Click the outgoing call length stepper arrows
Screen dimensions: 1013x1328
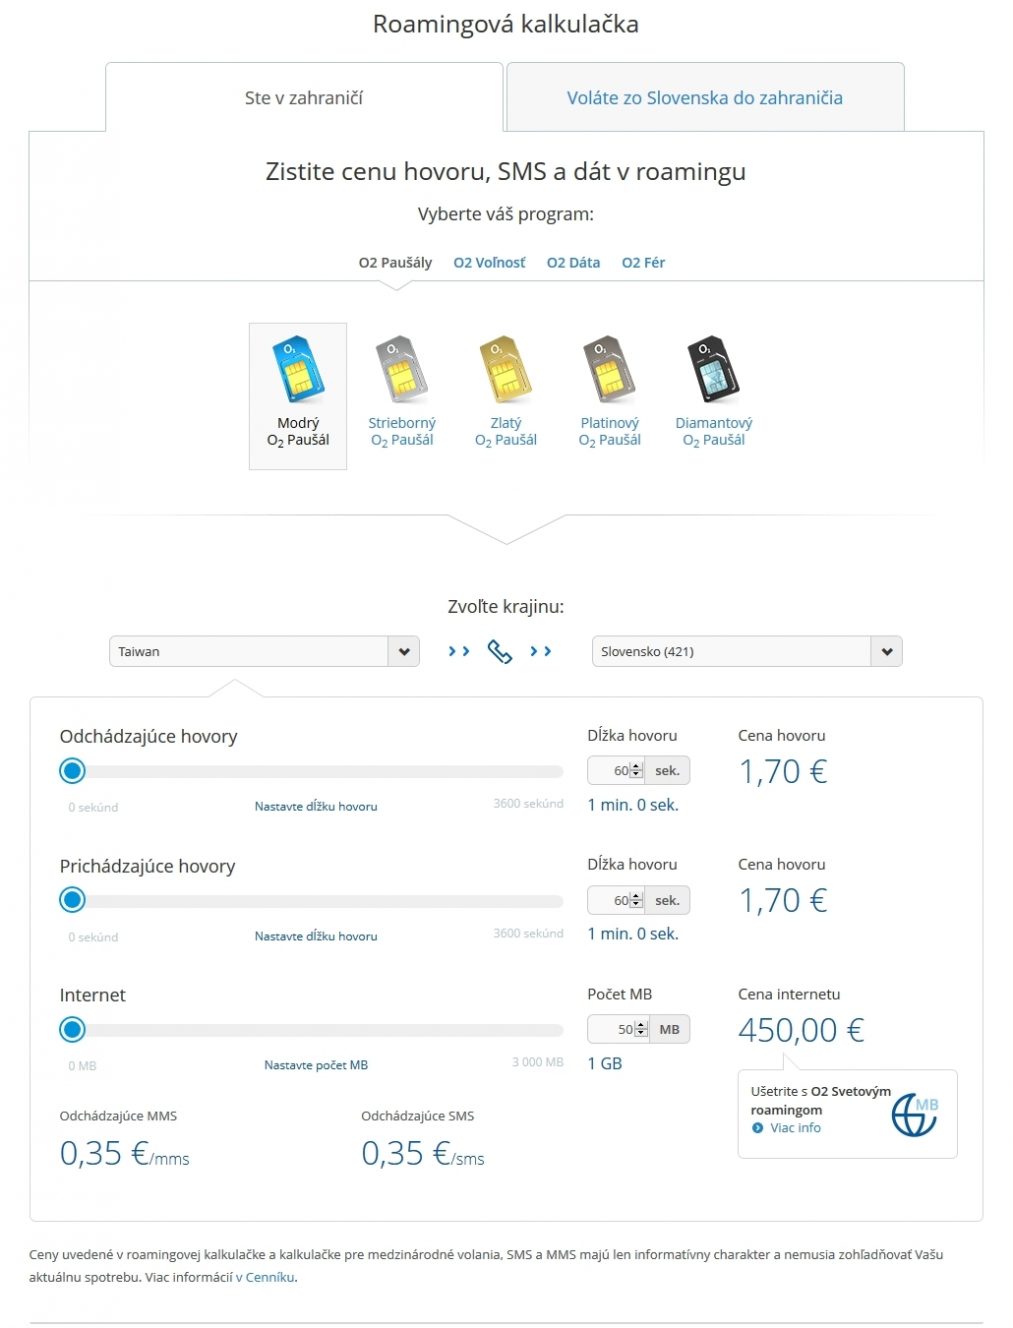coord(637,771)
